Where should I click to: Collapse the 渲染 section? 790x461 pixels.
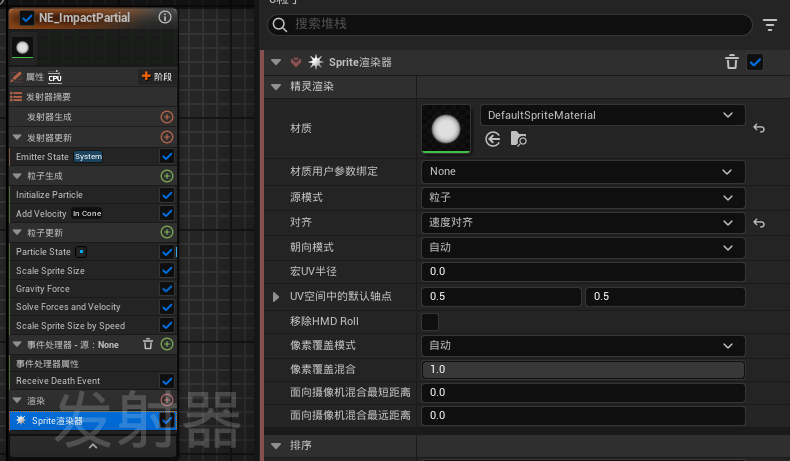point(17,401)
